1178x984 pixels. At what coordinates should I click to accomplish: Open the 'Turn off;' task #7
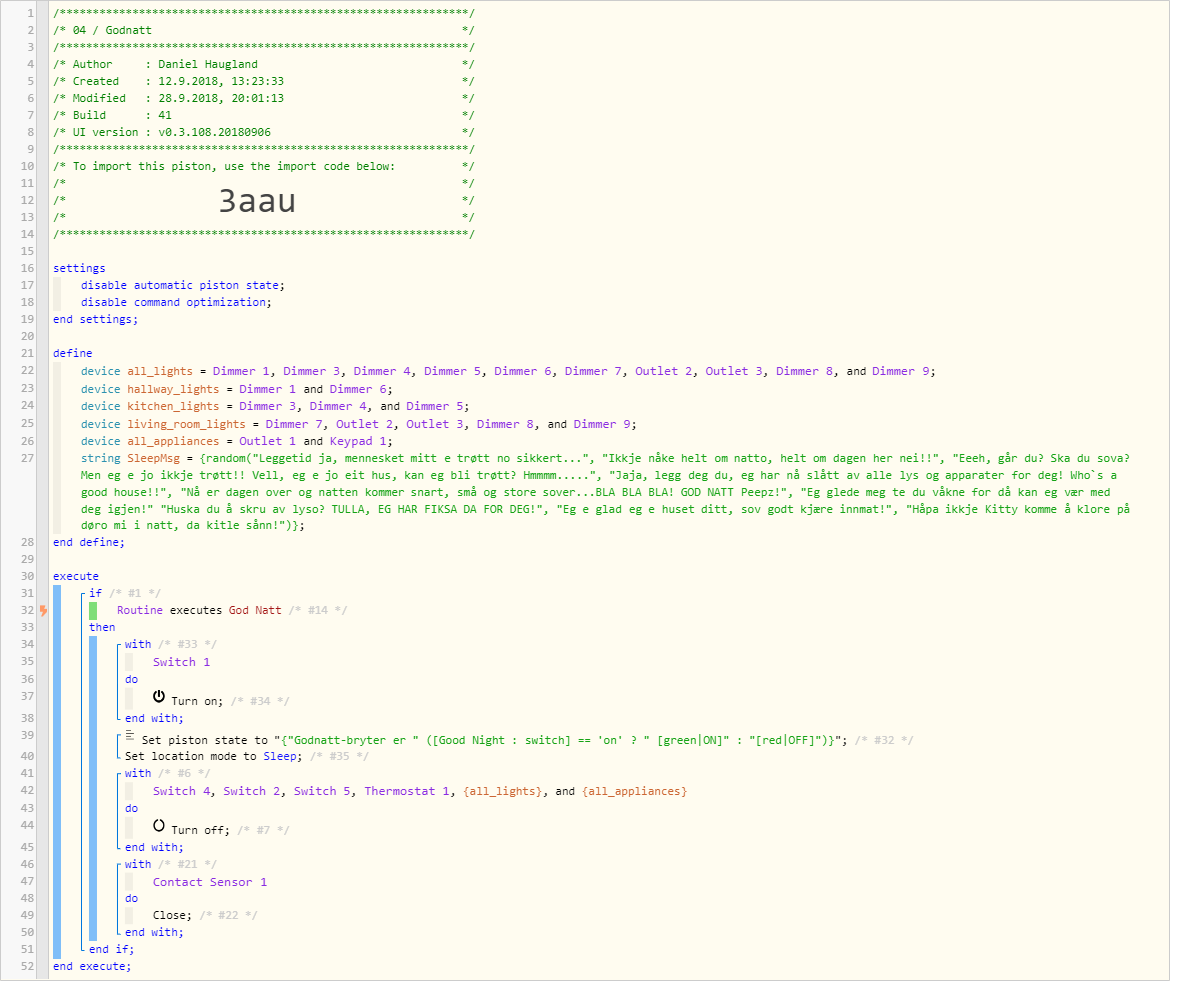coord(200,832)
